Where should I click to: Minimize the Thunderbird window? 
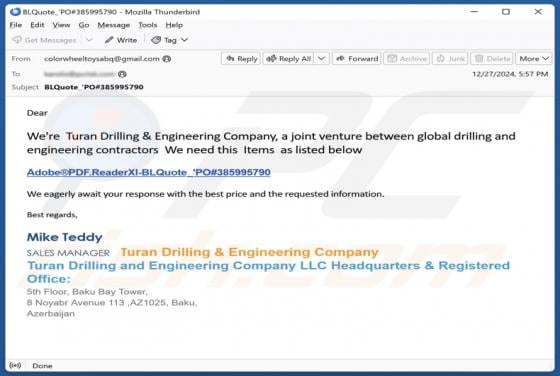tap(474, 12)
